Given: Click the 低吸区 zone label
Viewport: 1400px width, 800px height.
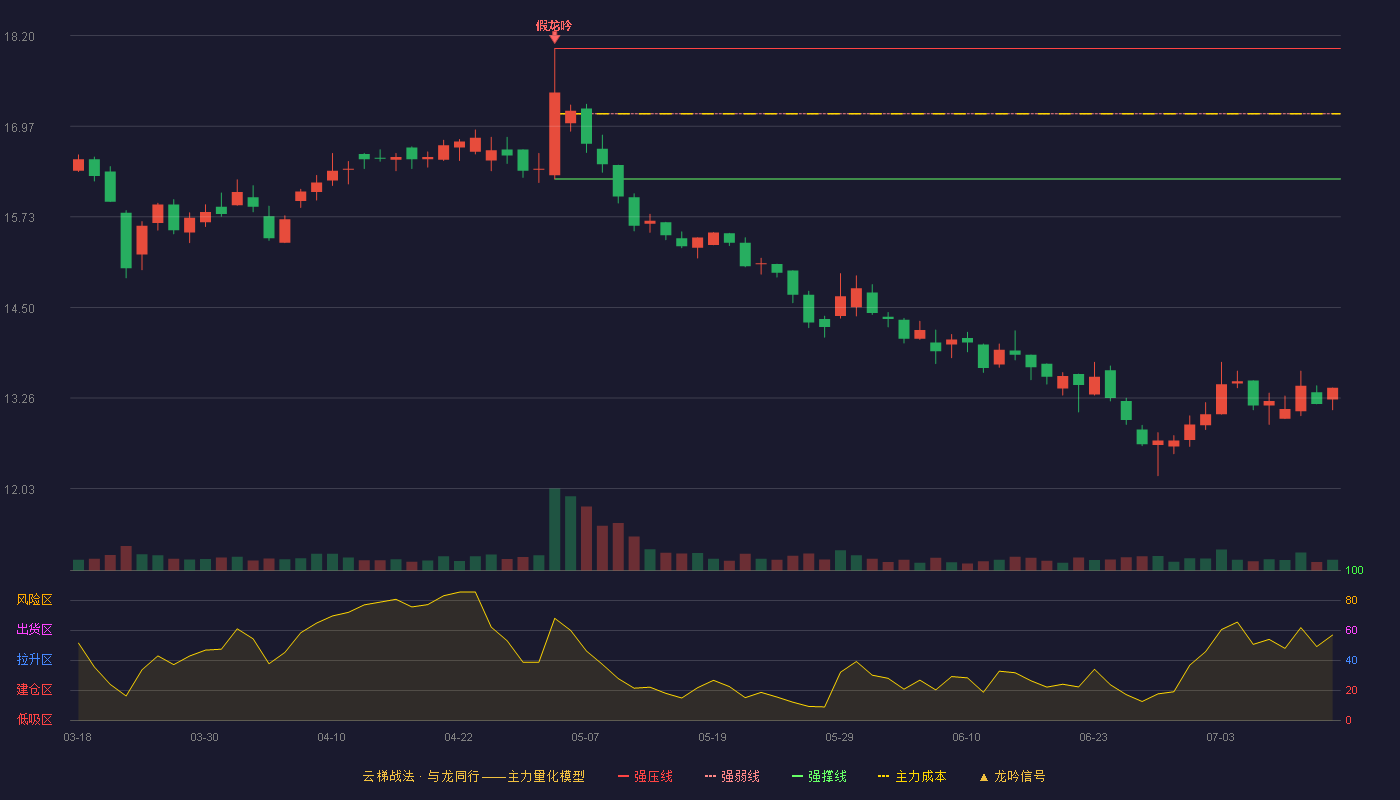Looking at the screenshot, I should 34,720.
